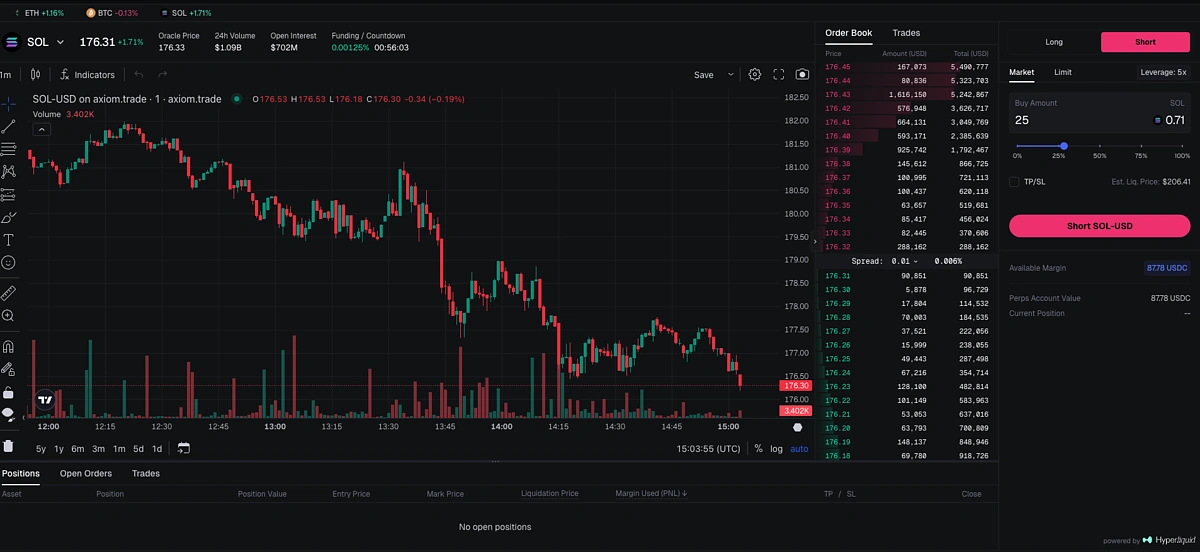This screenshot has width=1200, height=552.
Task: Click the trash remove drawings icon
Action: (x=8, y=446)
